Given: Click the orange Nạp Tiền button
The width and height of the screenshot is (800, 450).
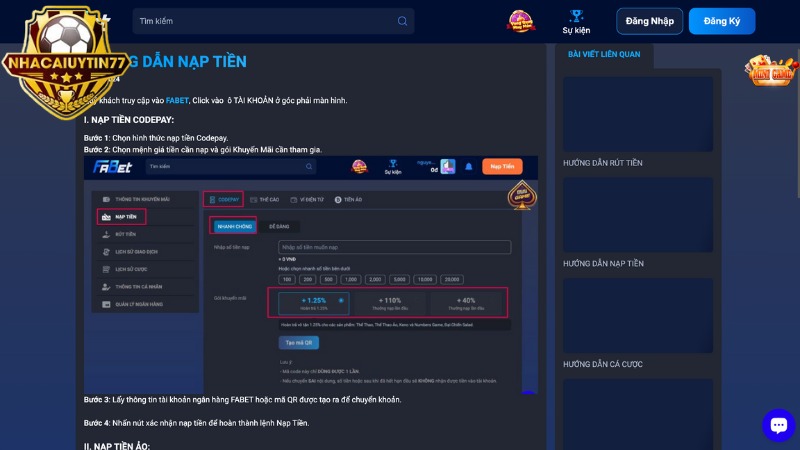Looking at the screenshot, I should click(x=502, y=166).
